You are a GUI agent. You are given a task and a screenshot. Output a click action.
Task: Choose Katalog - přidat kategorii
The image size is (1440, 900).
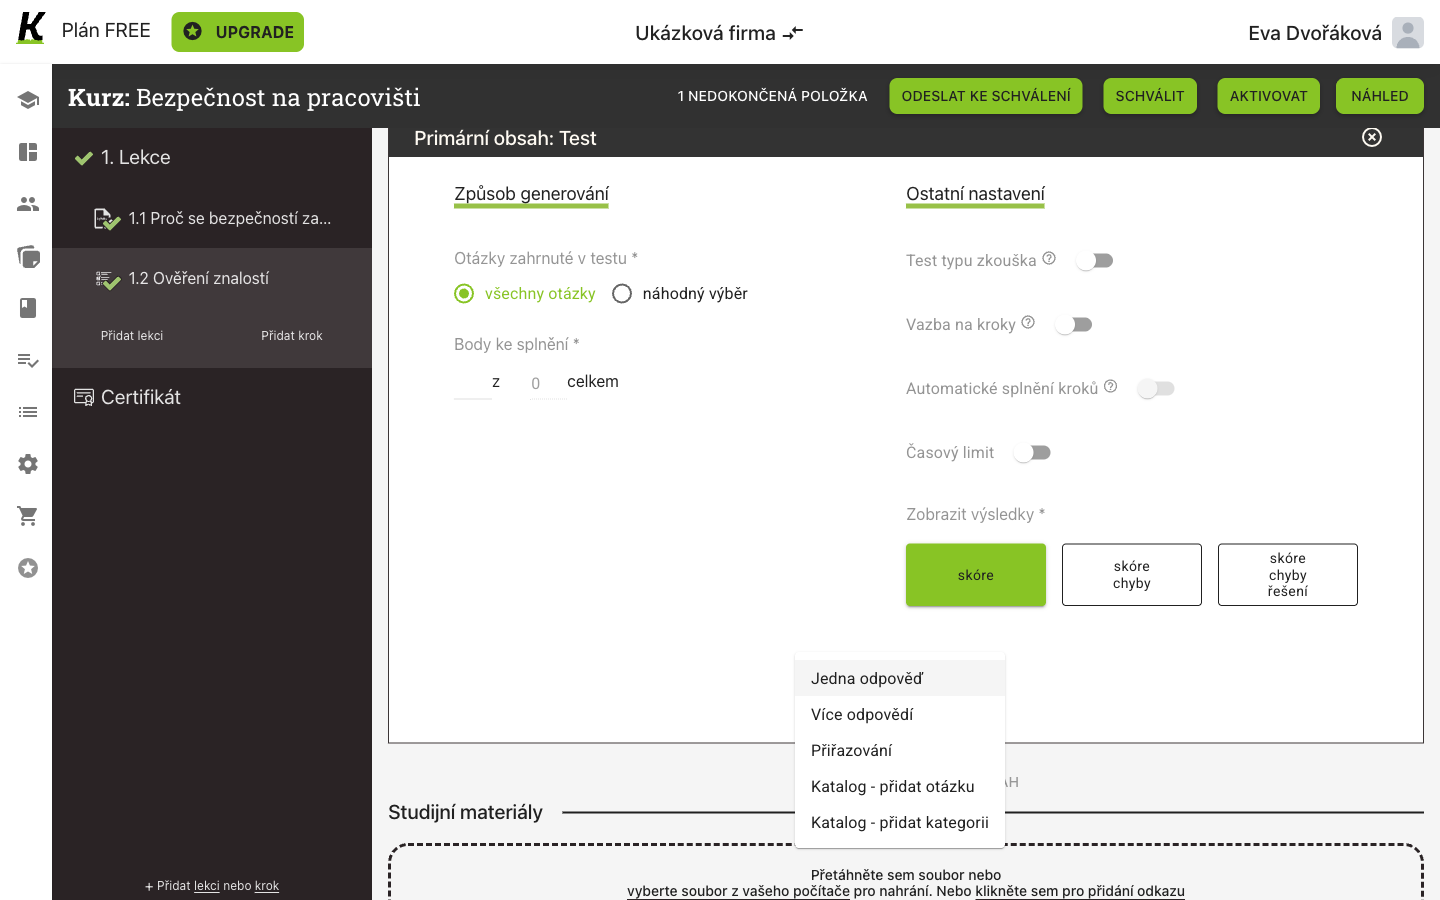[900, 822]
